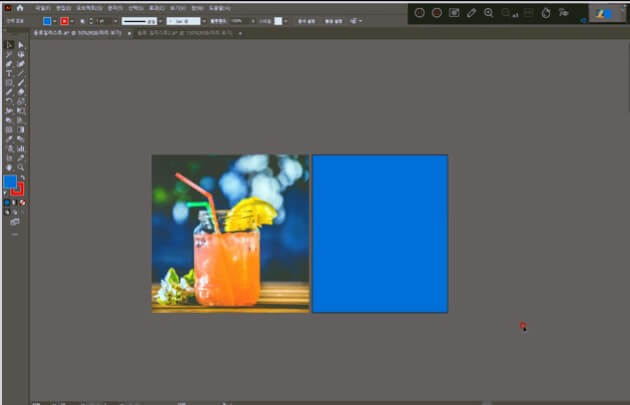Click the stroke weight stepper arrows
This screenshot has height=405, width=630.
coord(91,21)
